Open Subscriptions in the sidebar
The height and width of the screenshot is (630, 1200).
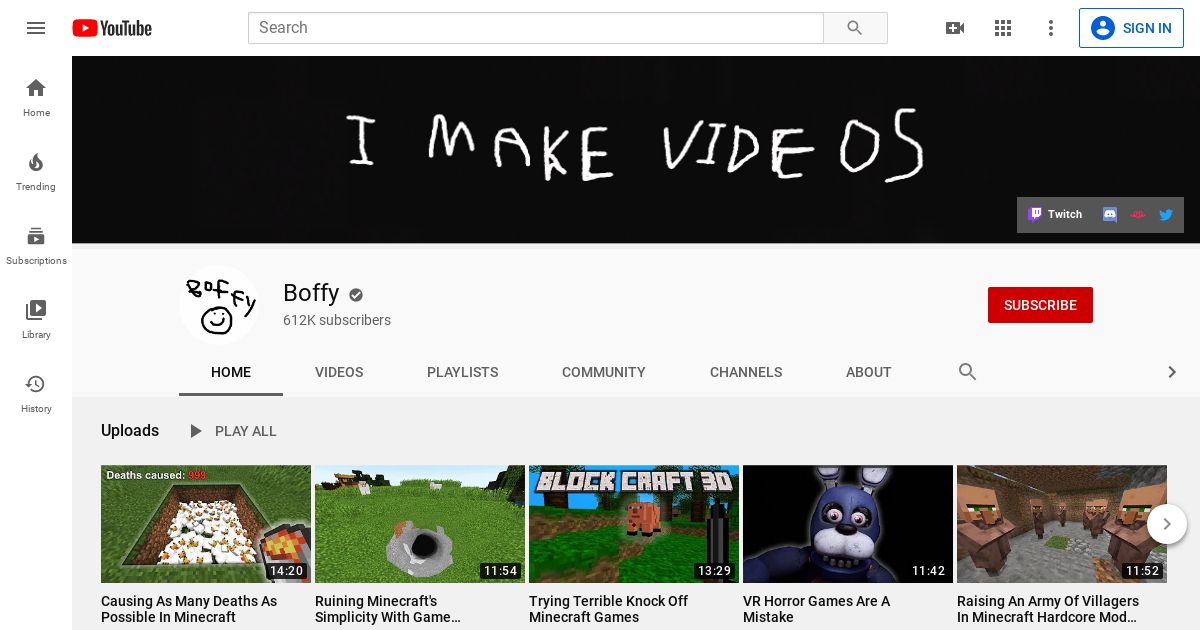coord(36,245)
